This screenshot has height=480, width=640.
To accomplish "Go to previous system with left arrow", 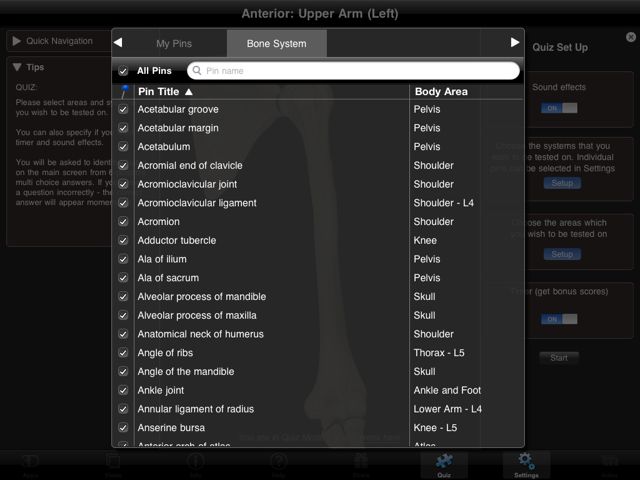I will click(118, 42).
